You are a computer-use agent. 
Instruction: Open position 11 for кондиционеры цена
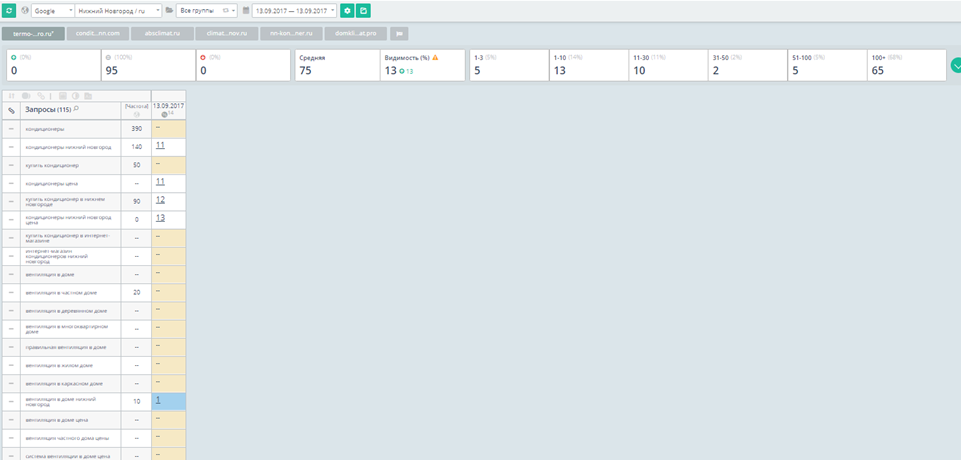point(160,181)
